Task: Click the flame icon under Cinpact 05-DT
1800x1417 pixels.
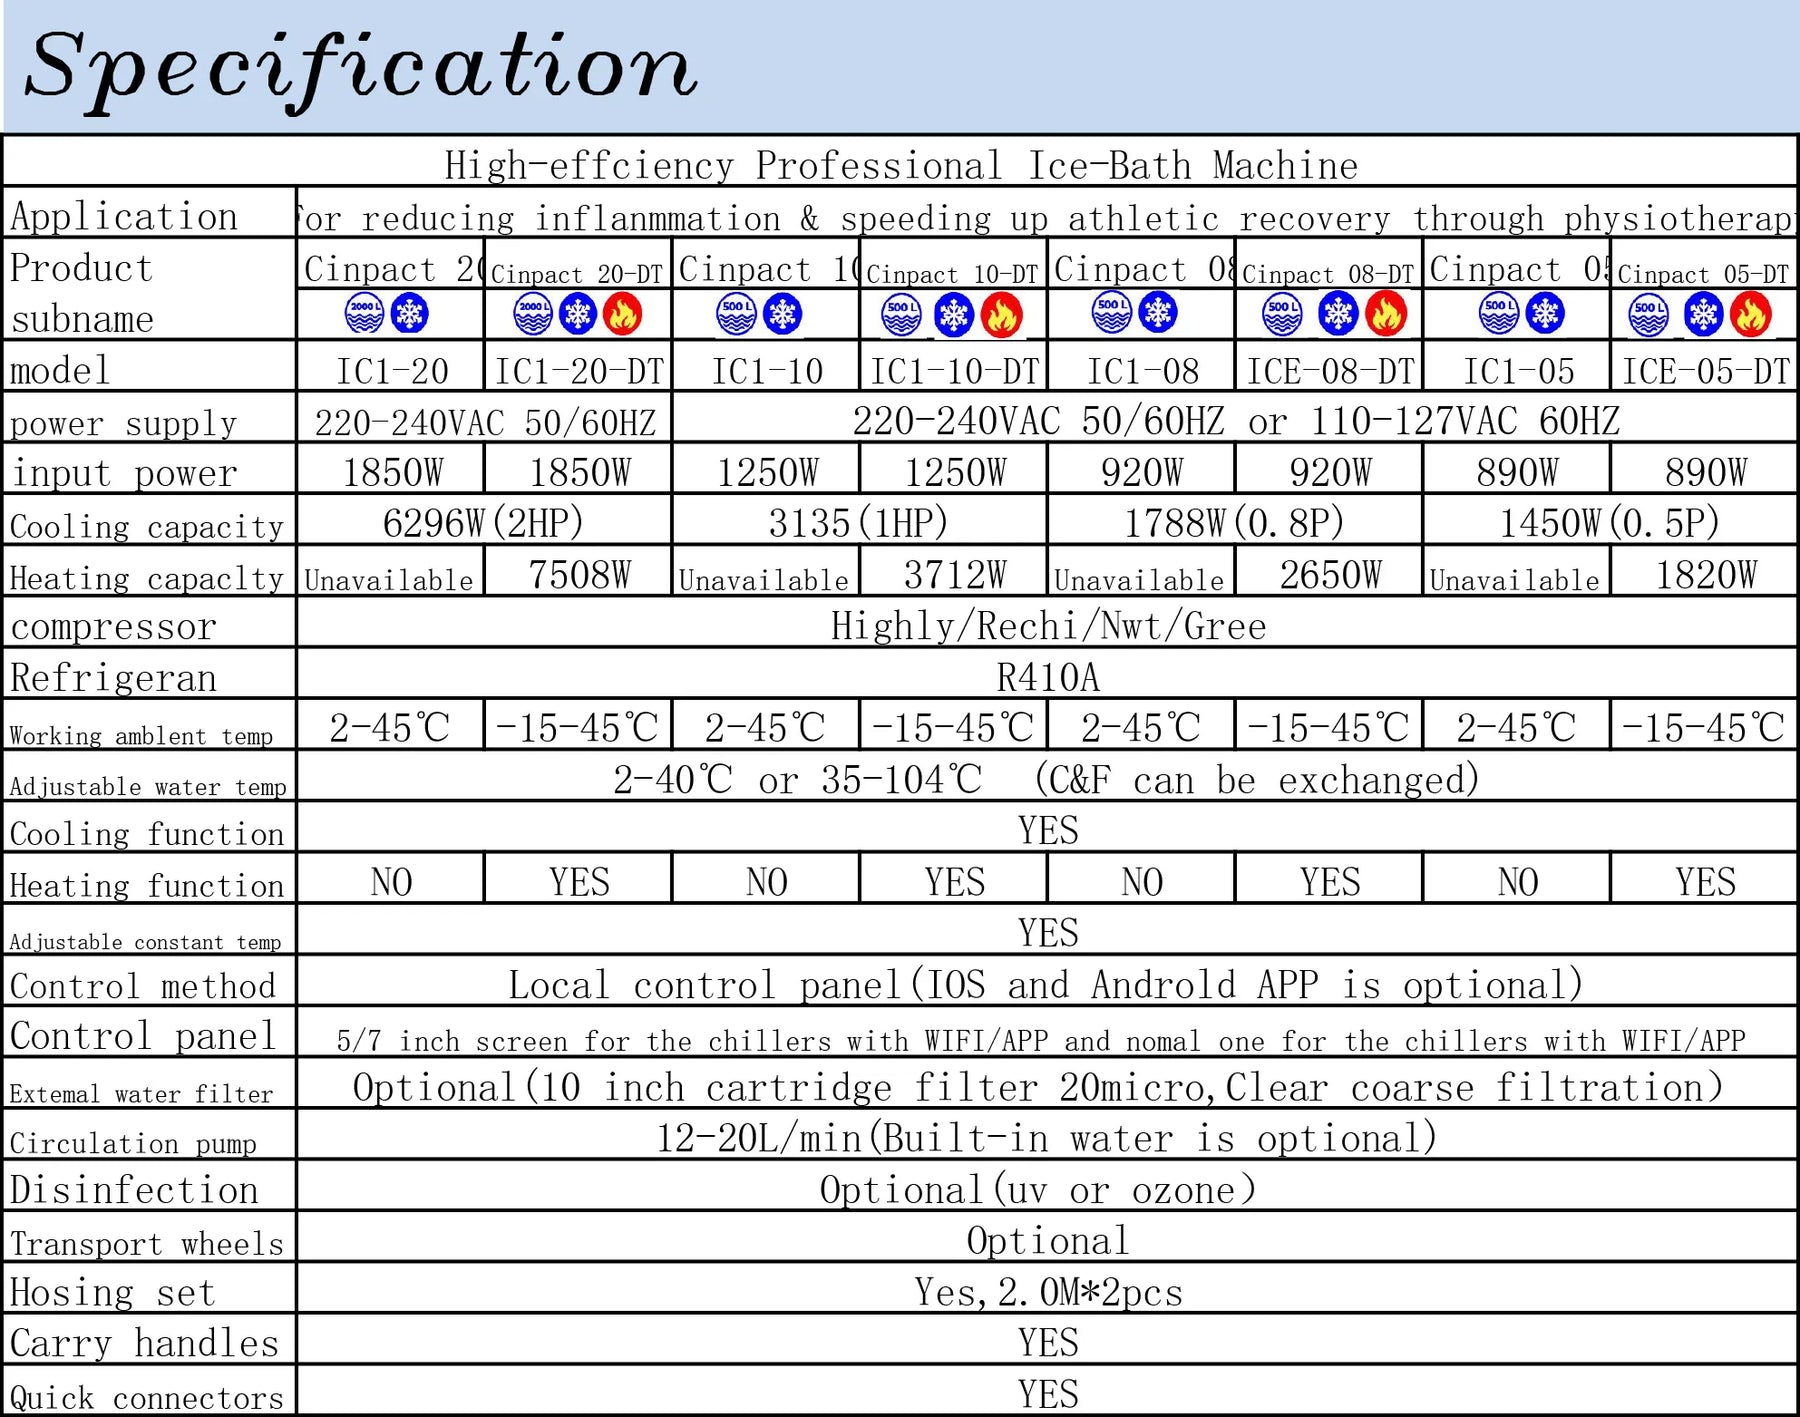Action: click(1751, 316)
